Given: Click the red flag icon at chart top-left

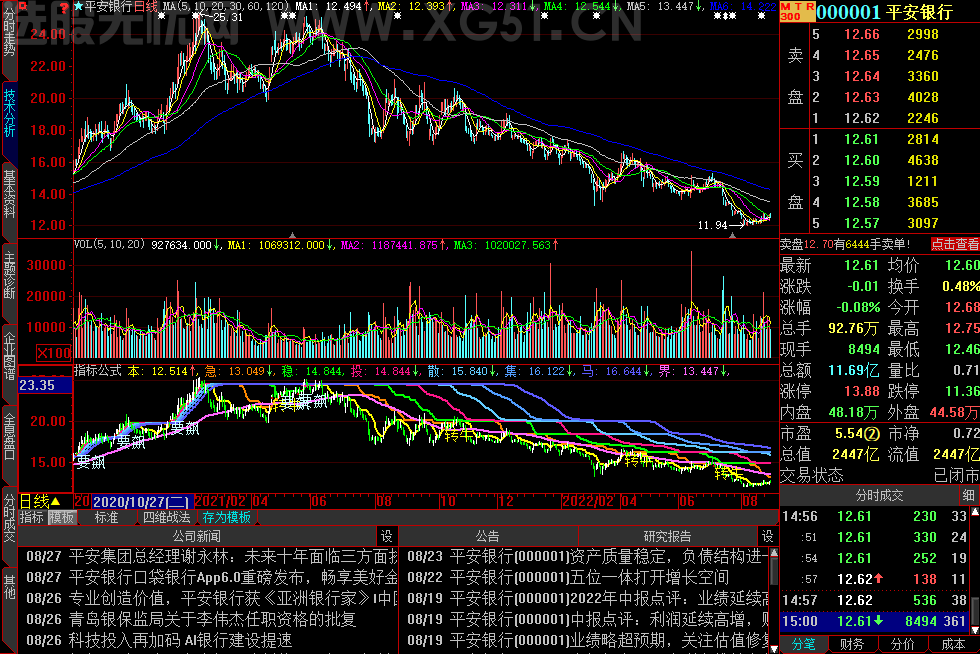Looking at the screenshot, I should coord(23,7).
